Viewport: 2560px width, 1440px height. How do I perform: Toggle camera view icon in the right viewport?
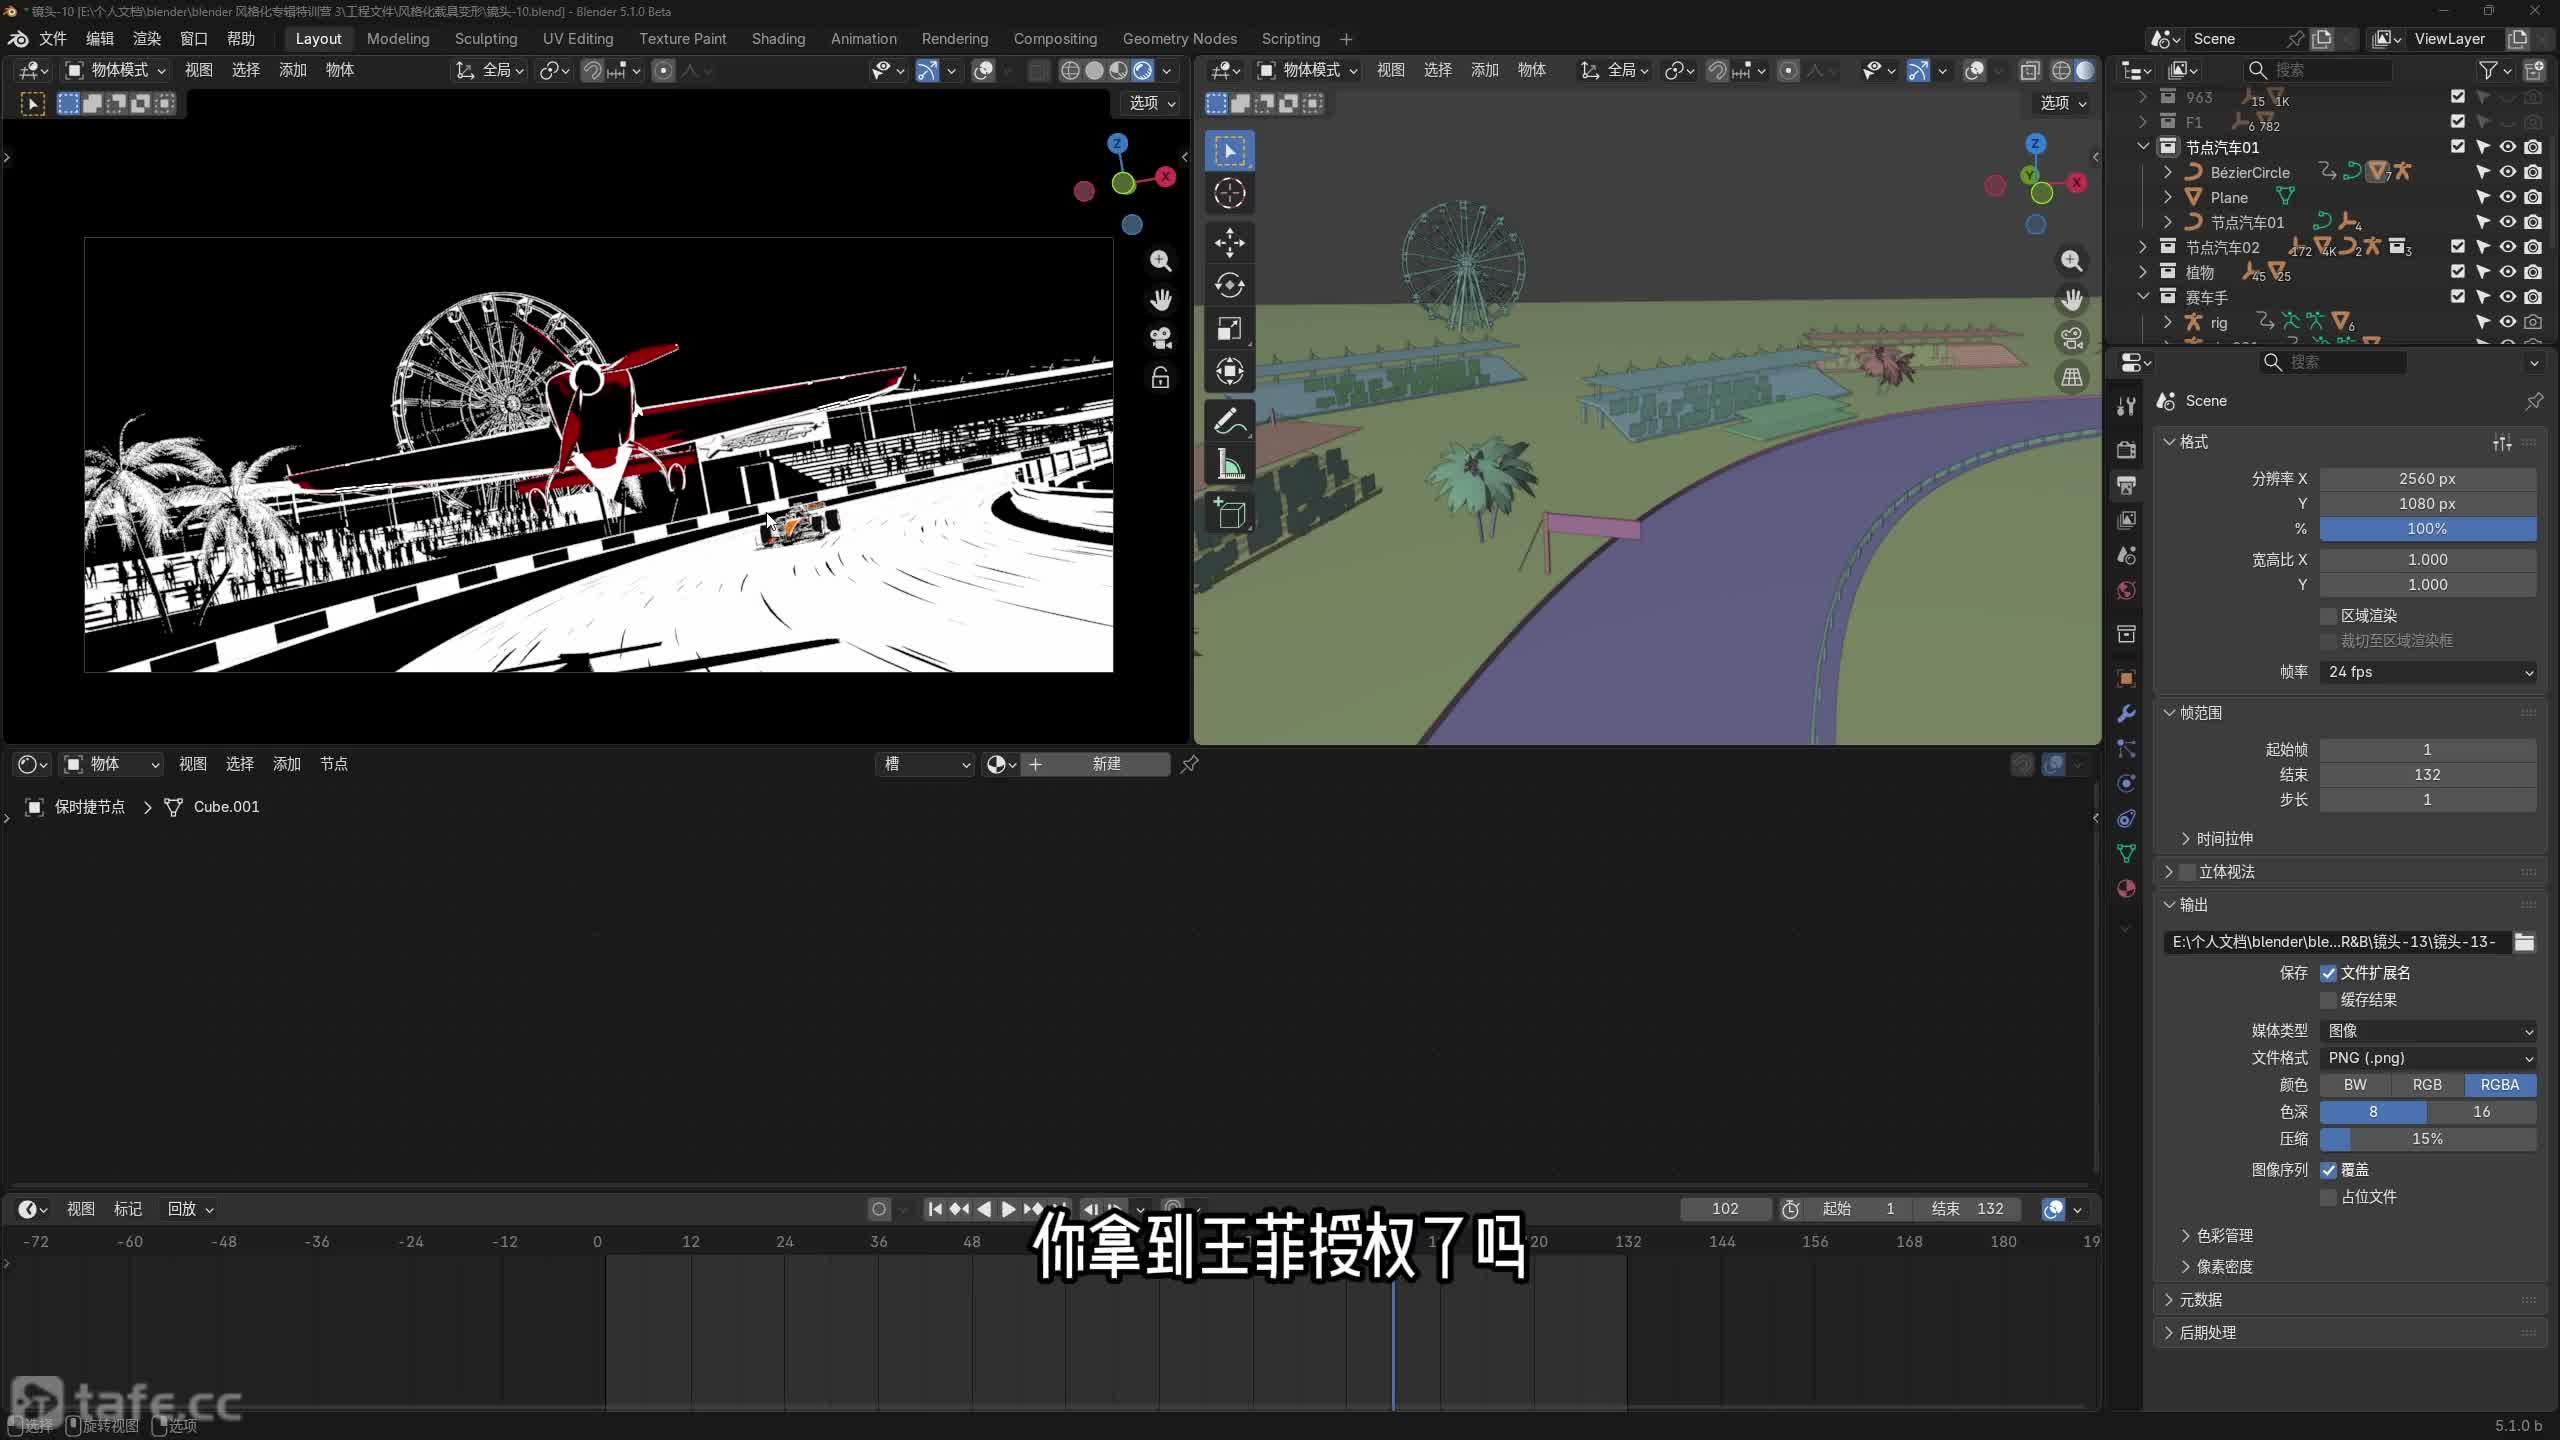click(x=2071, y=338)
